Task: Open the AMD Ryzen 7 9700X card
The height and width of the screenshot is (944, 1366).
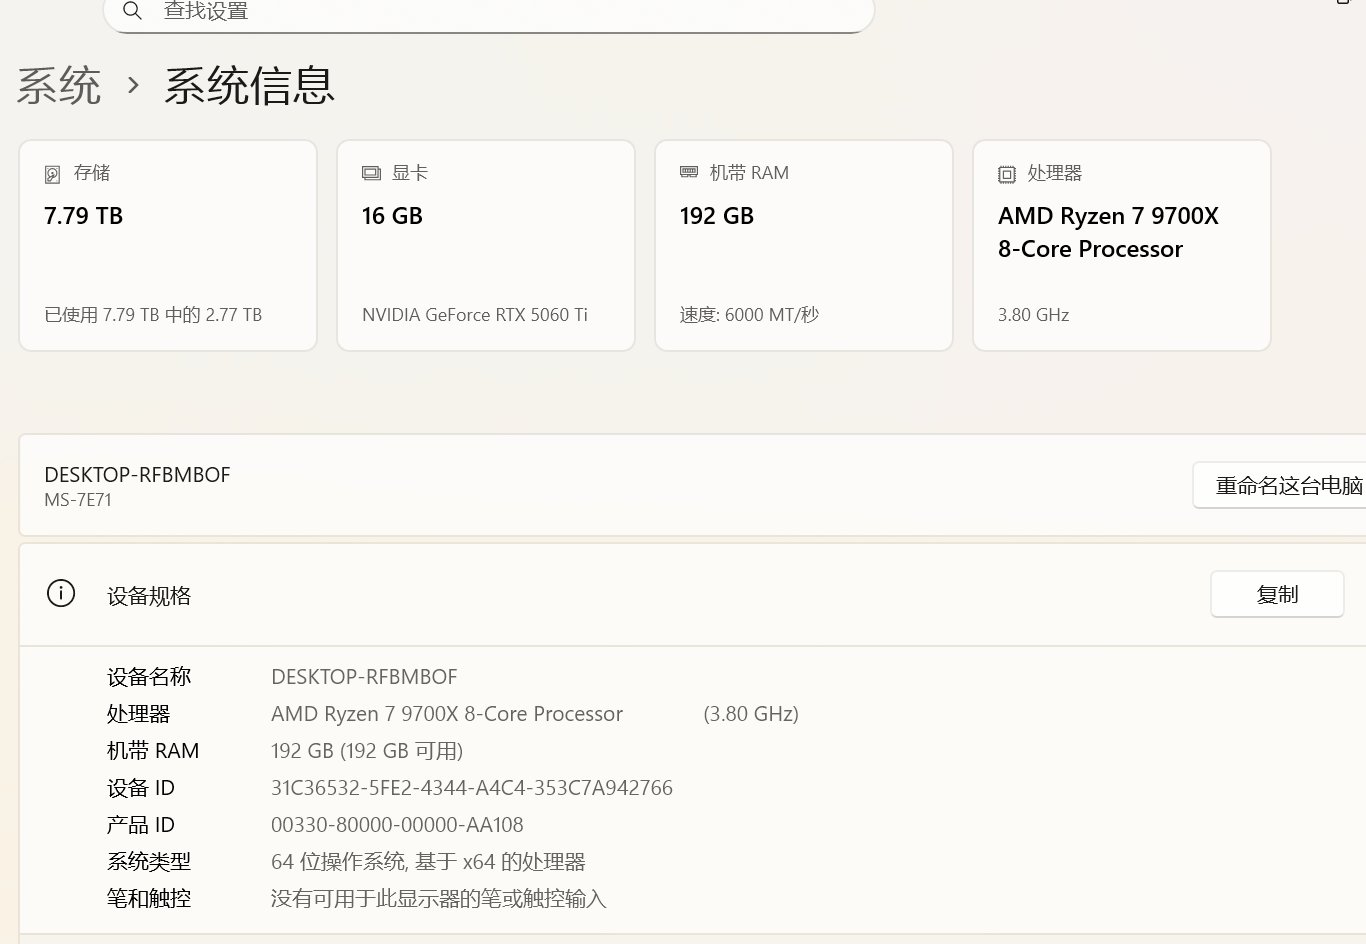Action: [x=1122, y=246]
